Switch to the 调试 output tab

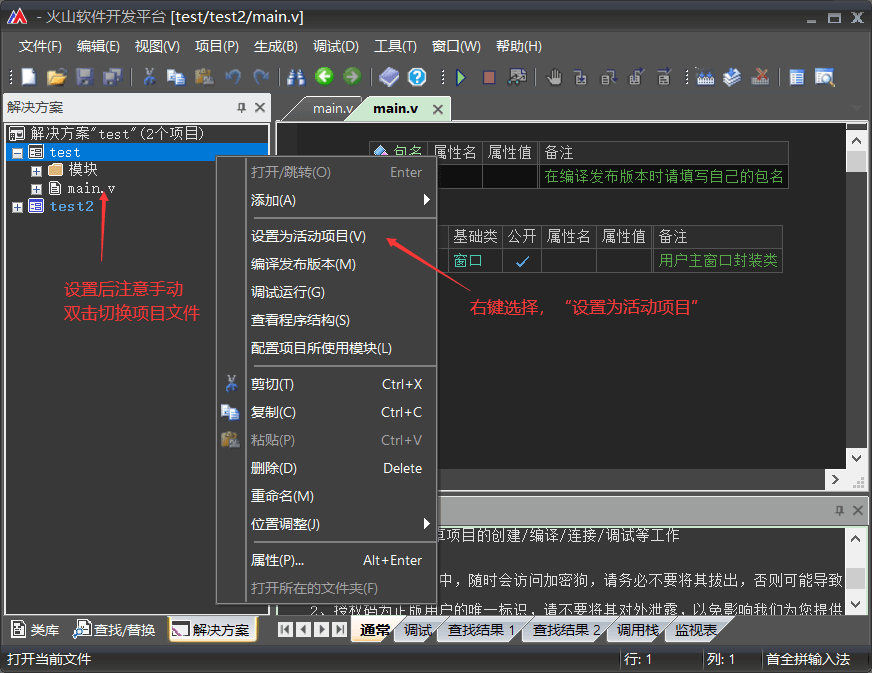[418, 630]
